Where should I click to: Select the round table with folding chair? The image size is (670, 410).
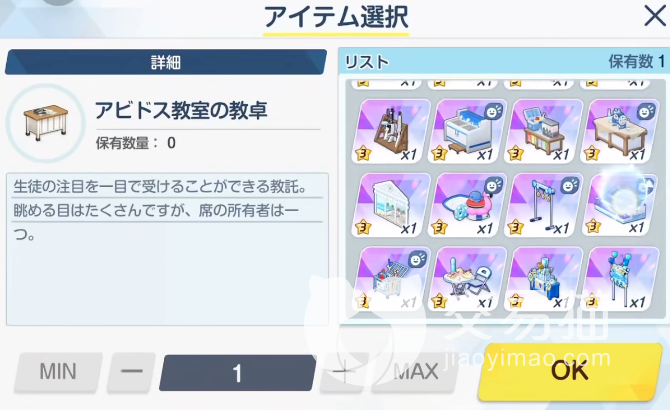[x=467, y=278]
